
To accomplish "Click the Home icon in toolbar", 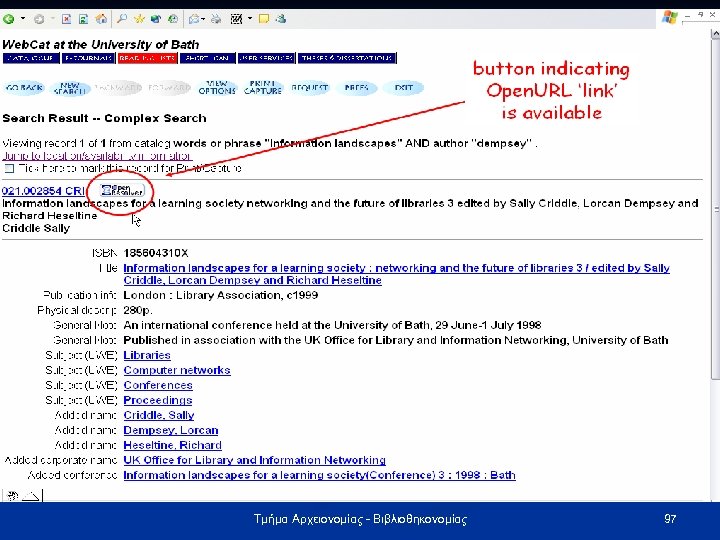I will point(101,19).
